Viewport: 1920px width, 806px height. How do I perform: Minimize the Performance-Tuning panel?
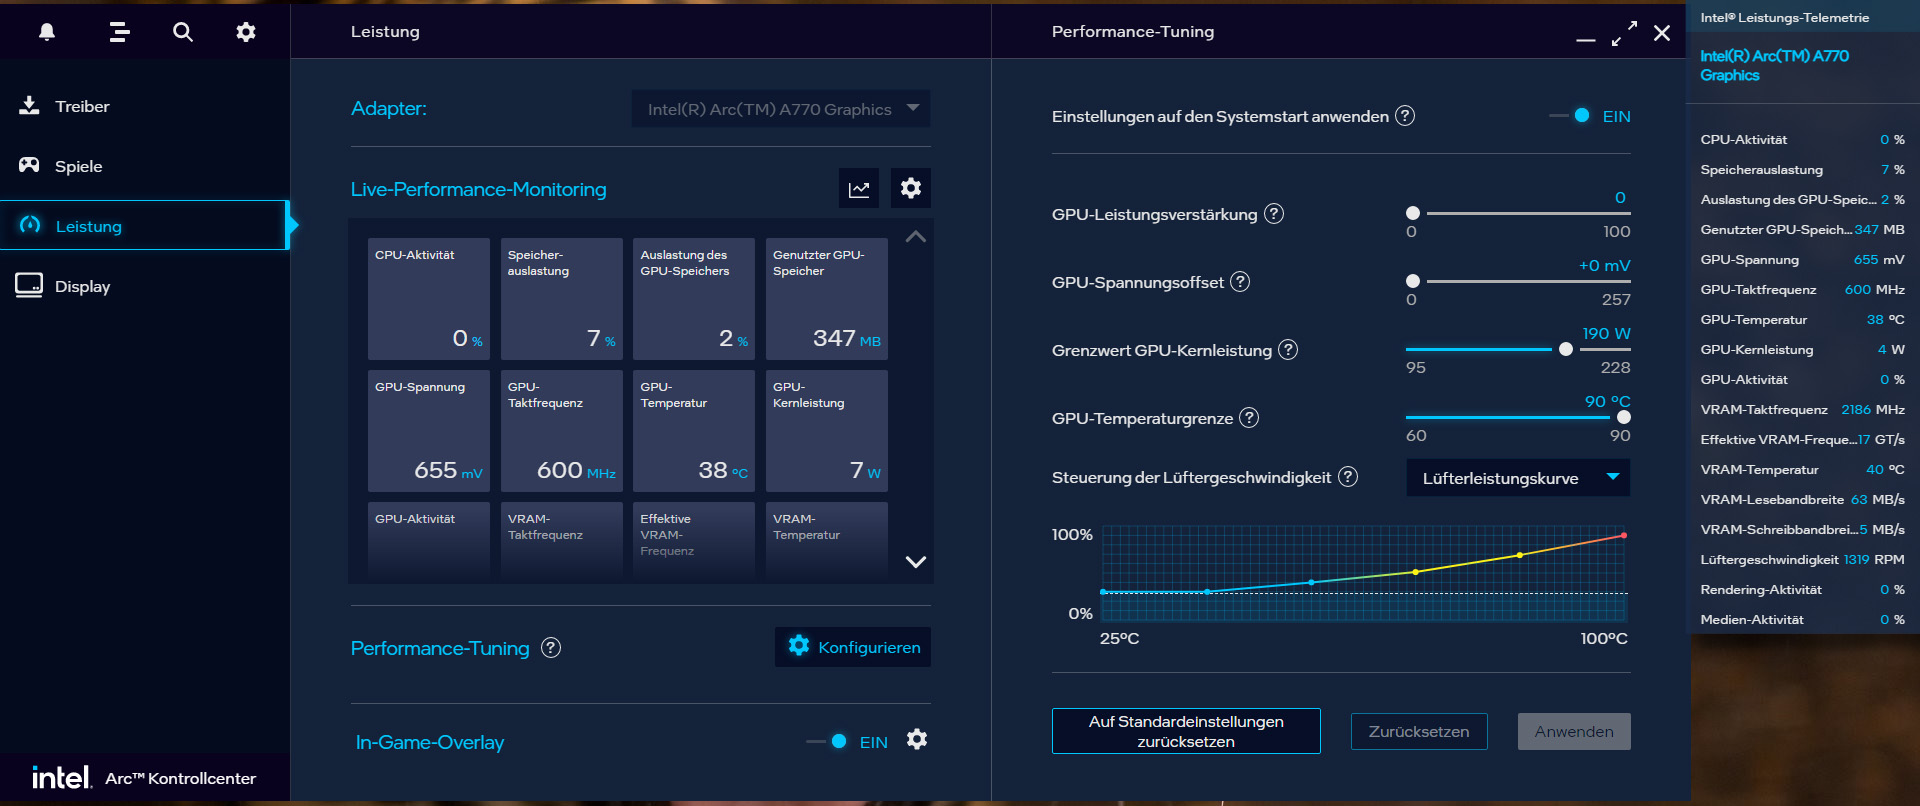1586,40
